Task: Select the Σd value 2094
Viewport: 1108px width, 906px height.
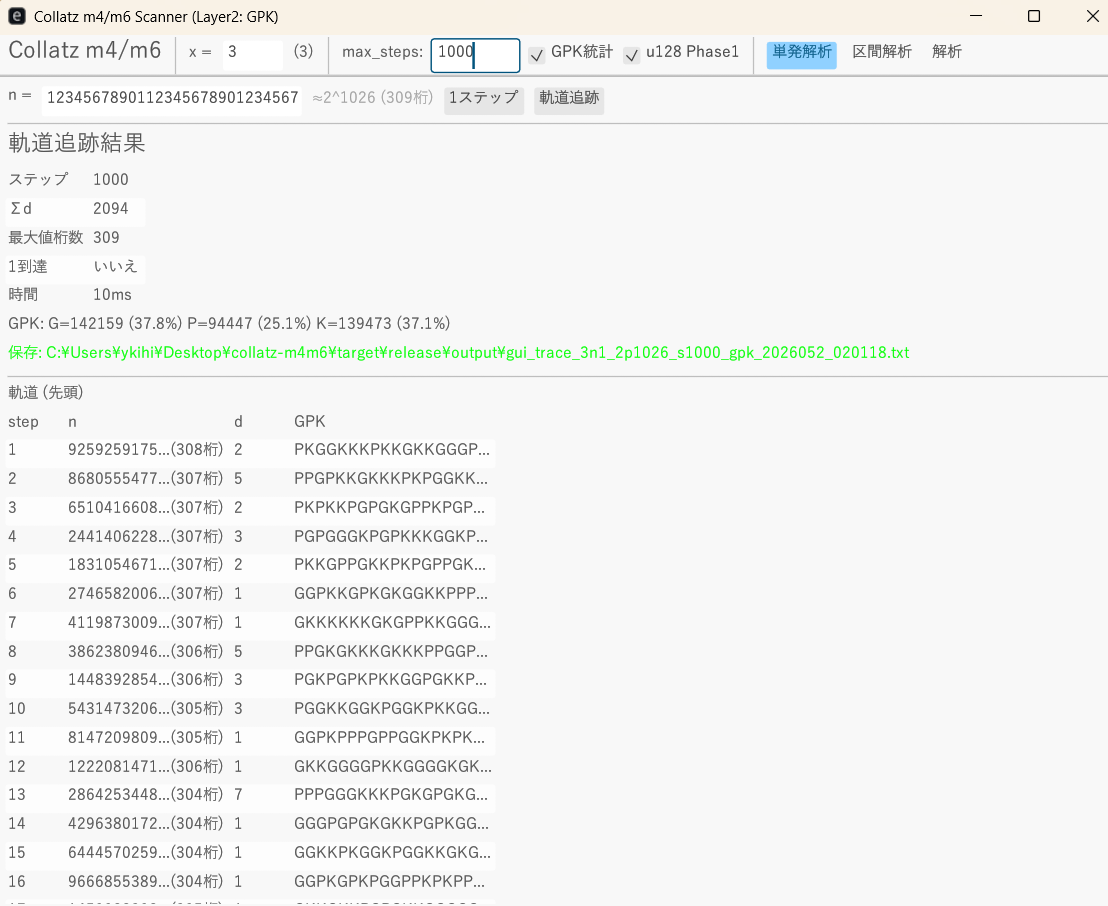Action: pos(111,209)
